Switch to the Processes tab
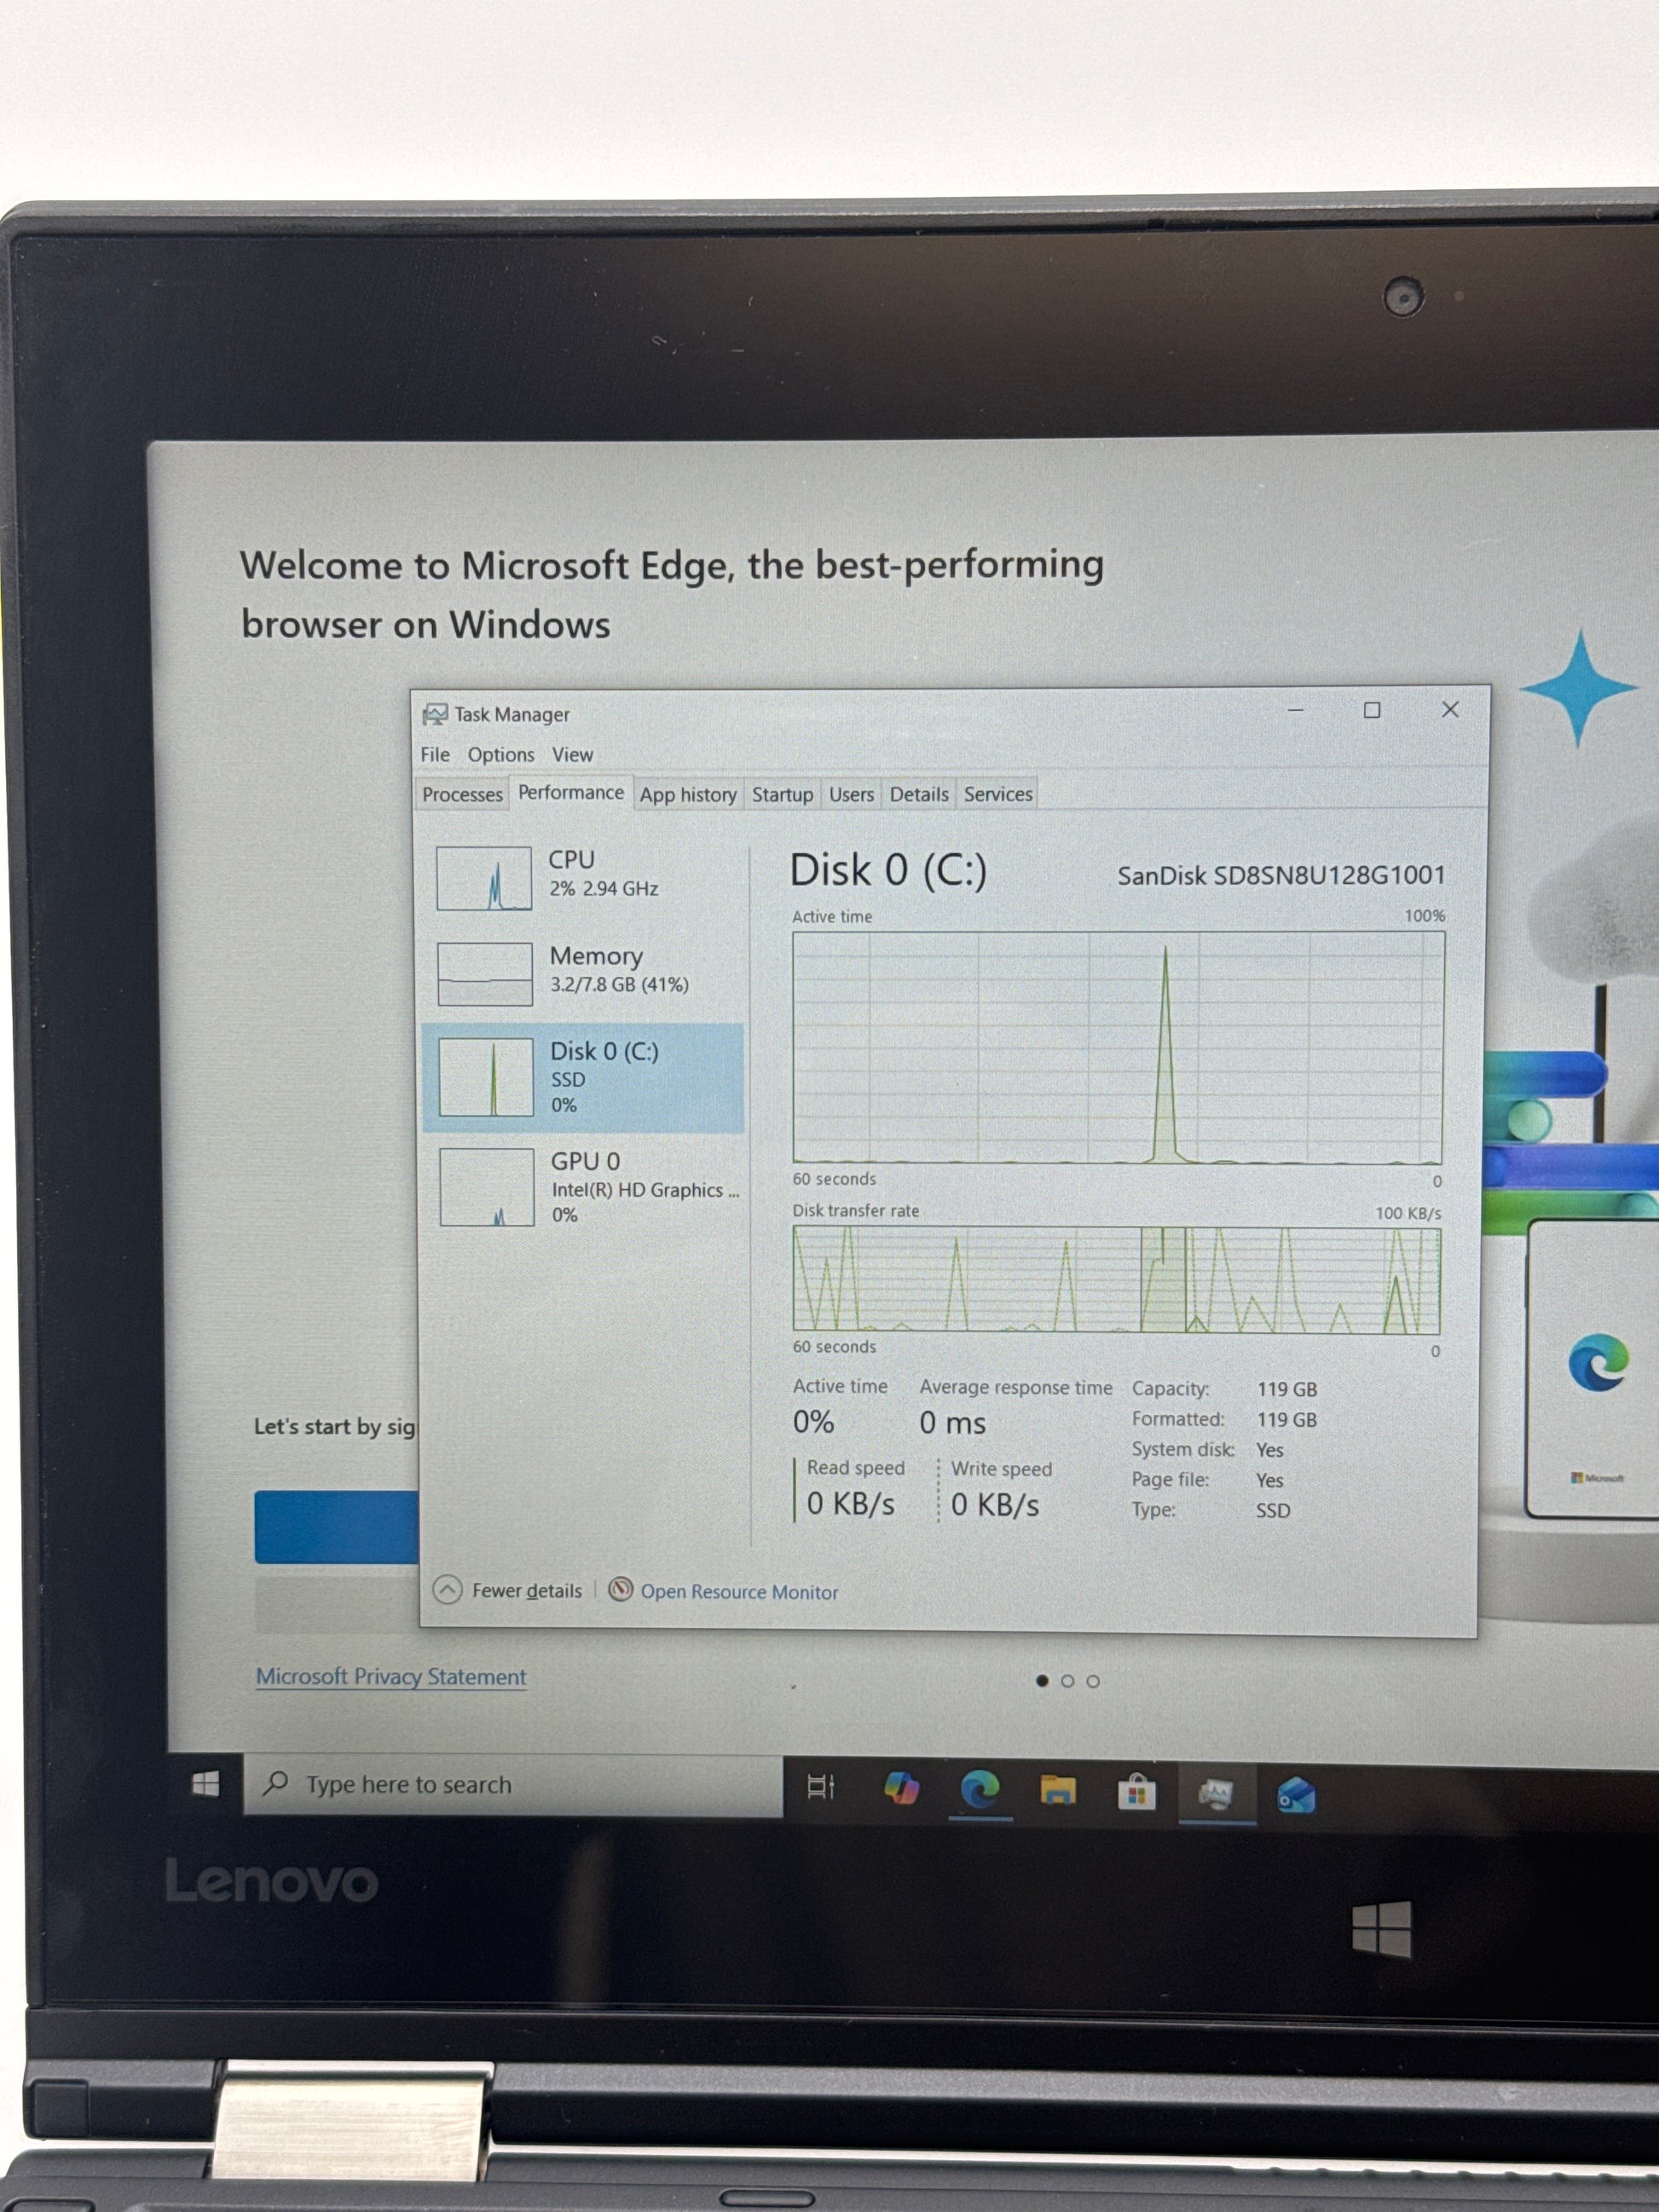The width and height of the screenshot is (1659, 2212). point(462,795)
